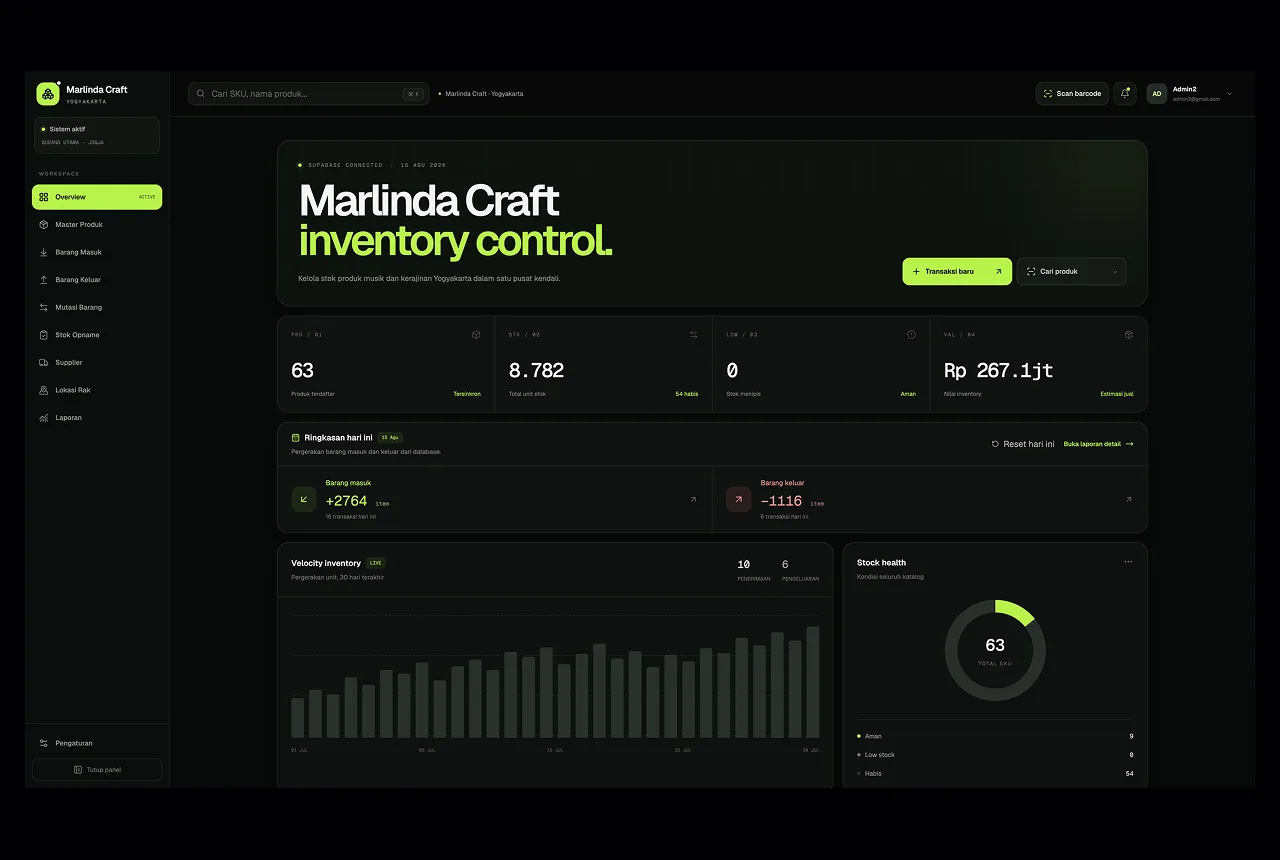Click Reset hari ini
This screenshot has height=860, width=1280.
click(x=1023, y=444)
